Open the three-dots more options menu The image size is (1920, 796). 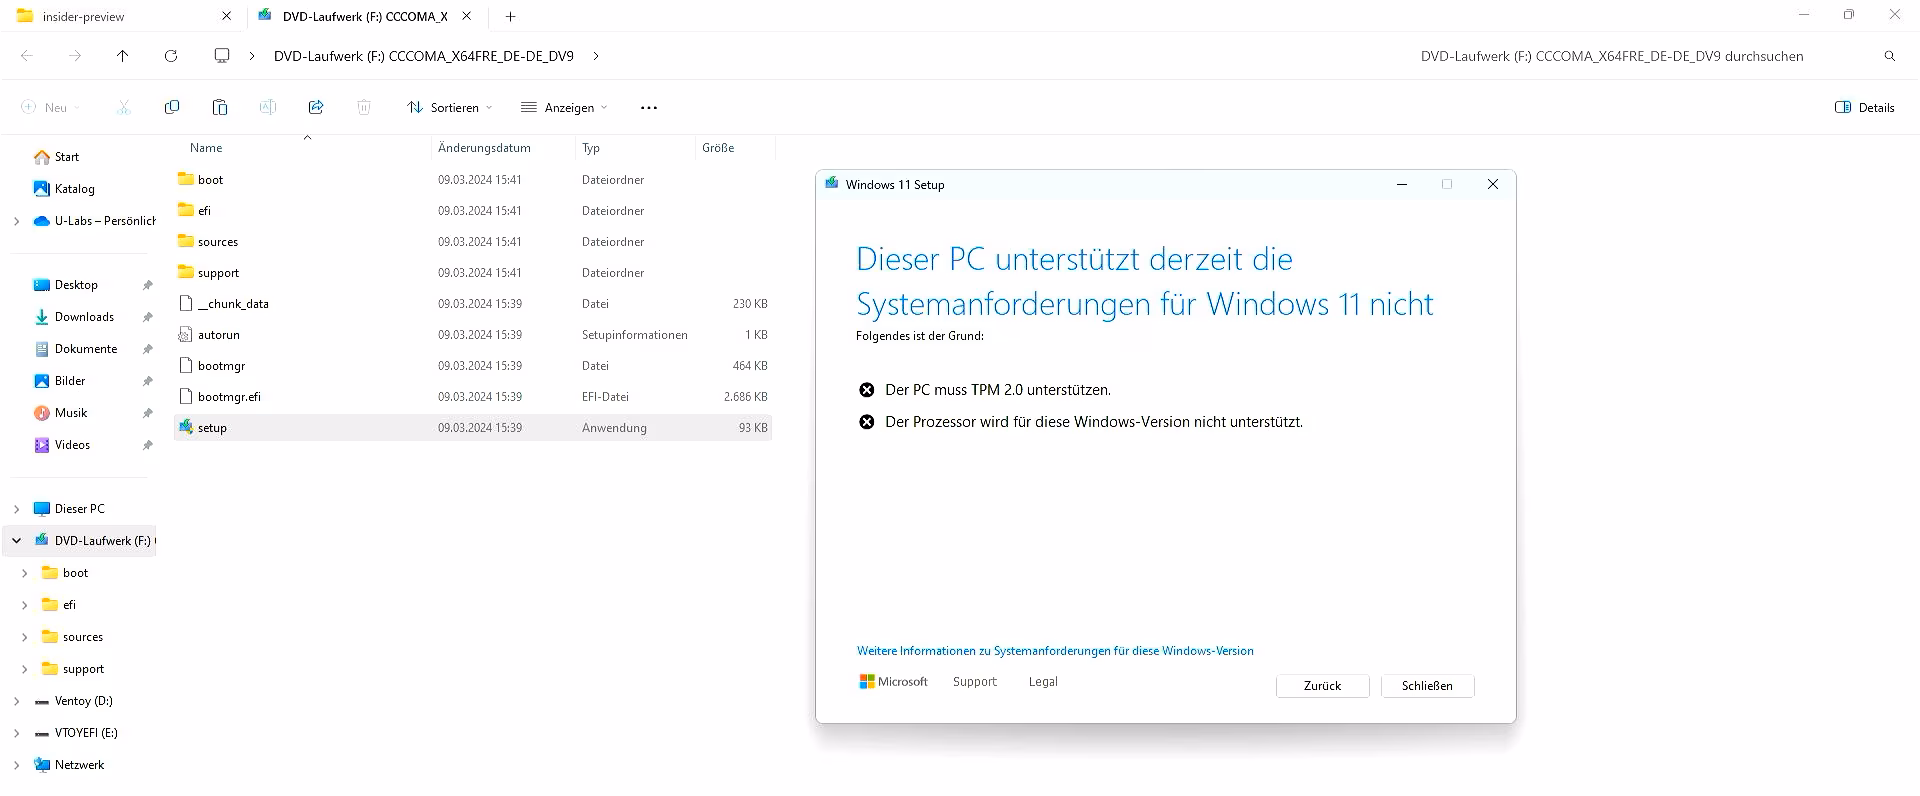[649, 107]
